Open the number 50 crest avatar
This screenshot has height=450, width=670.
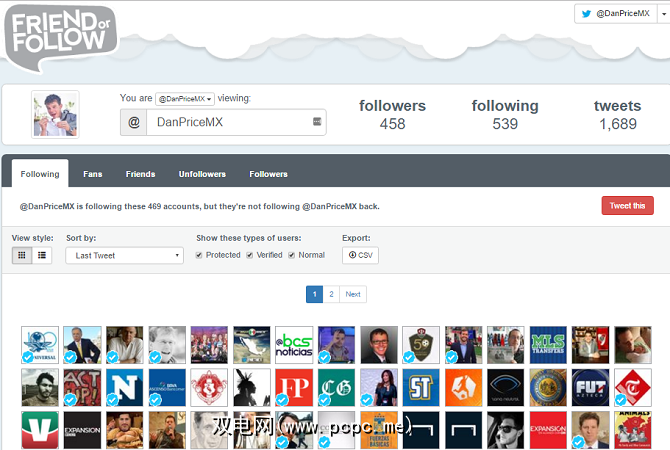(421, 345)
